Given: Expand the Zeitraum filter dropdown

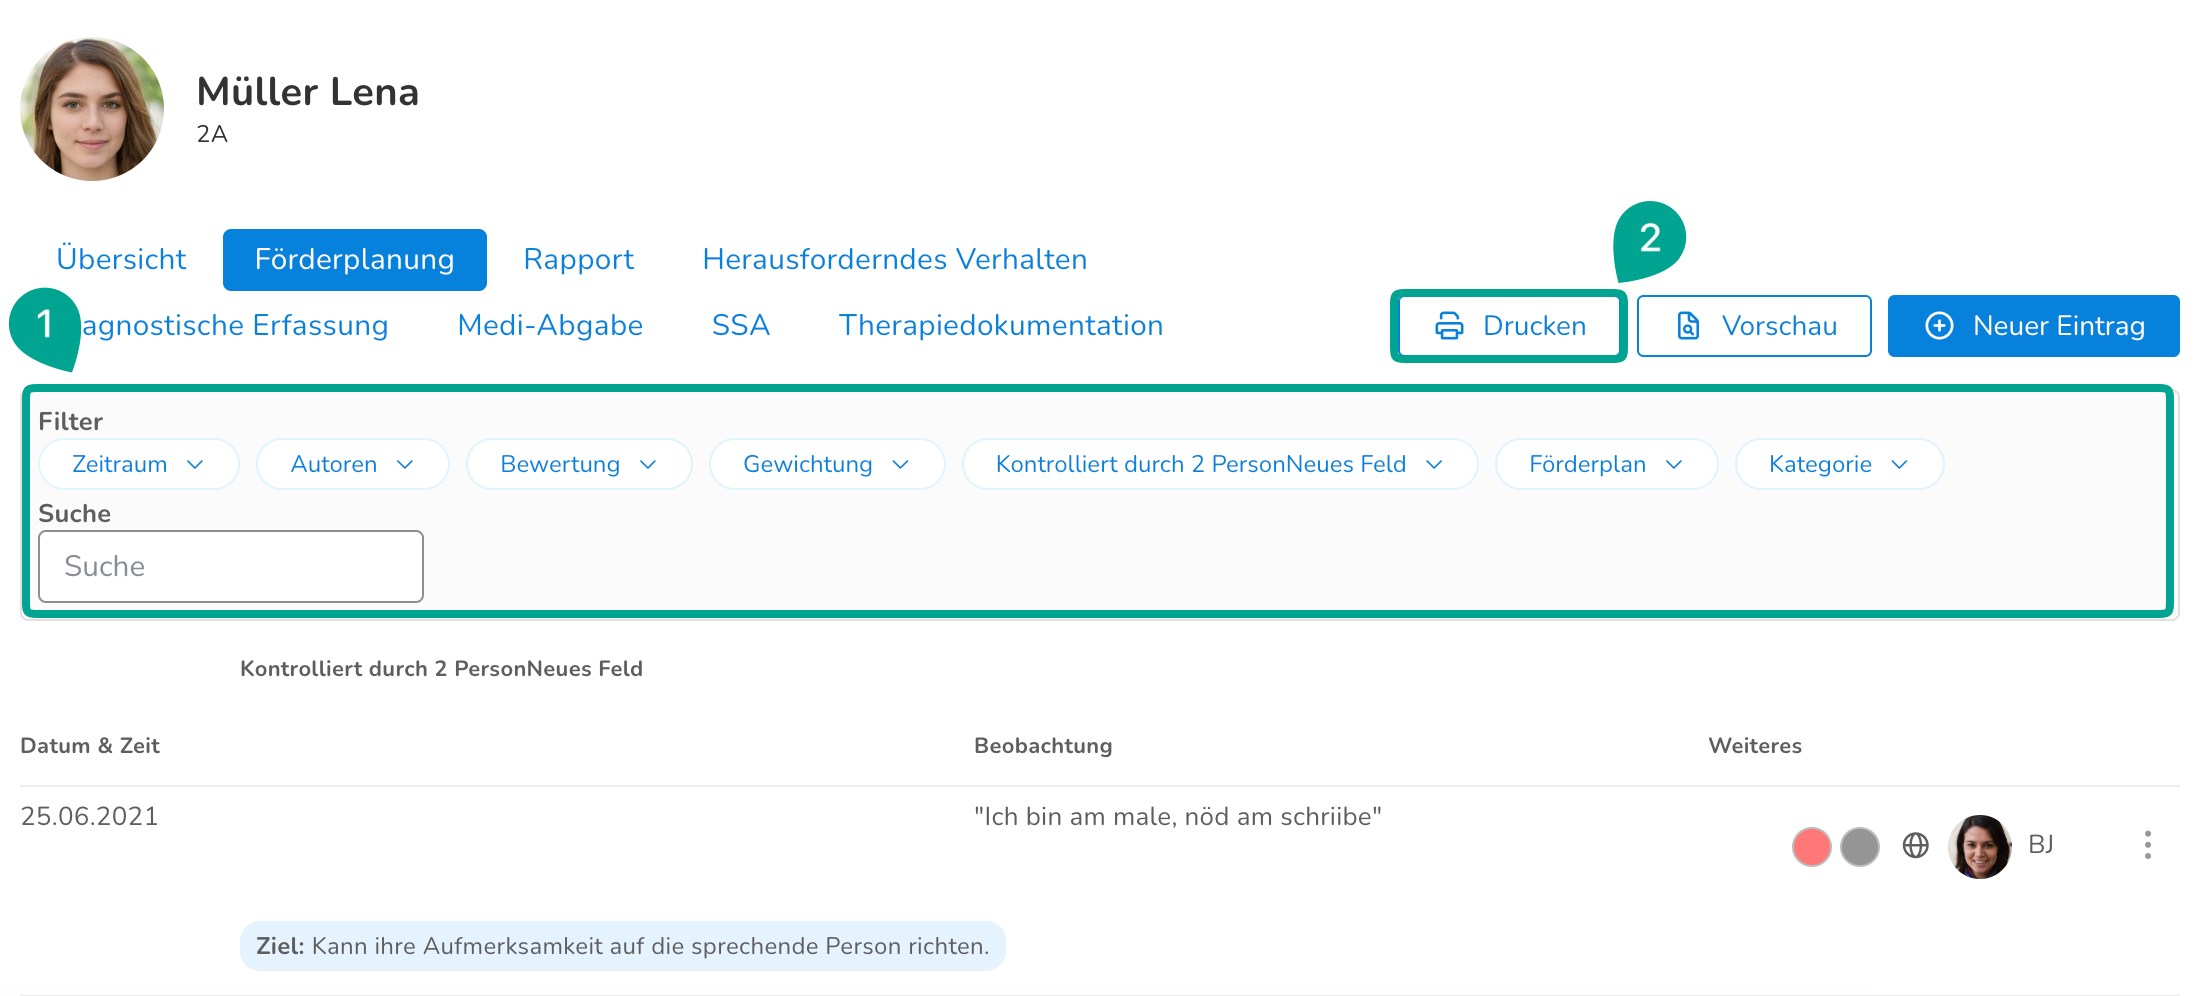Looking at the screenshot, I should tap(139, 464).
